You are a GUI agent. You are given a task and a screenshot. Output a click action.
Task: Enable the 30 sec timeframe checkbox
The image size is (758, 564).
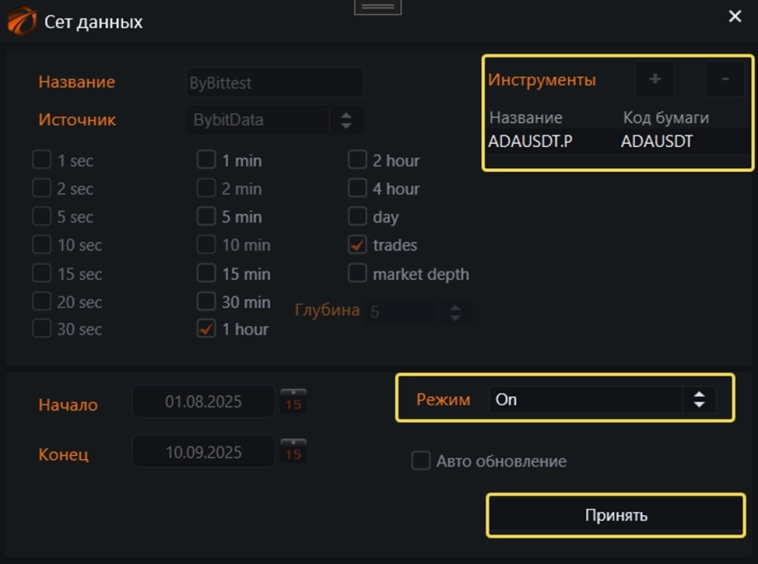coord(42,329)
